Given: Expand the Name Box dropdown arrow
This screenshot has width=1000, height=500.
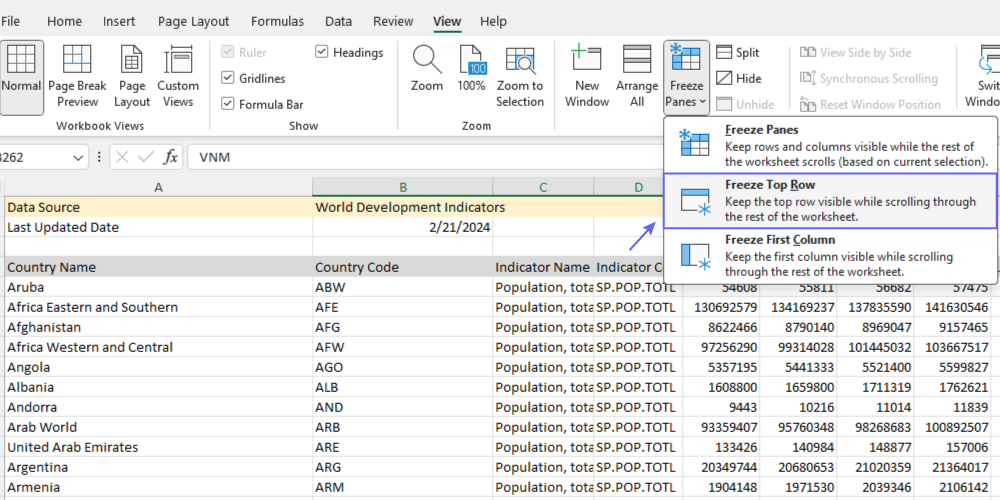Looking at the screenshot, I should 80,157.
